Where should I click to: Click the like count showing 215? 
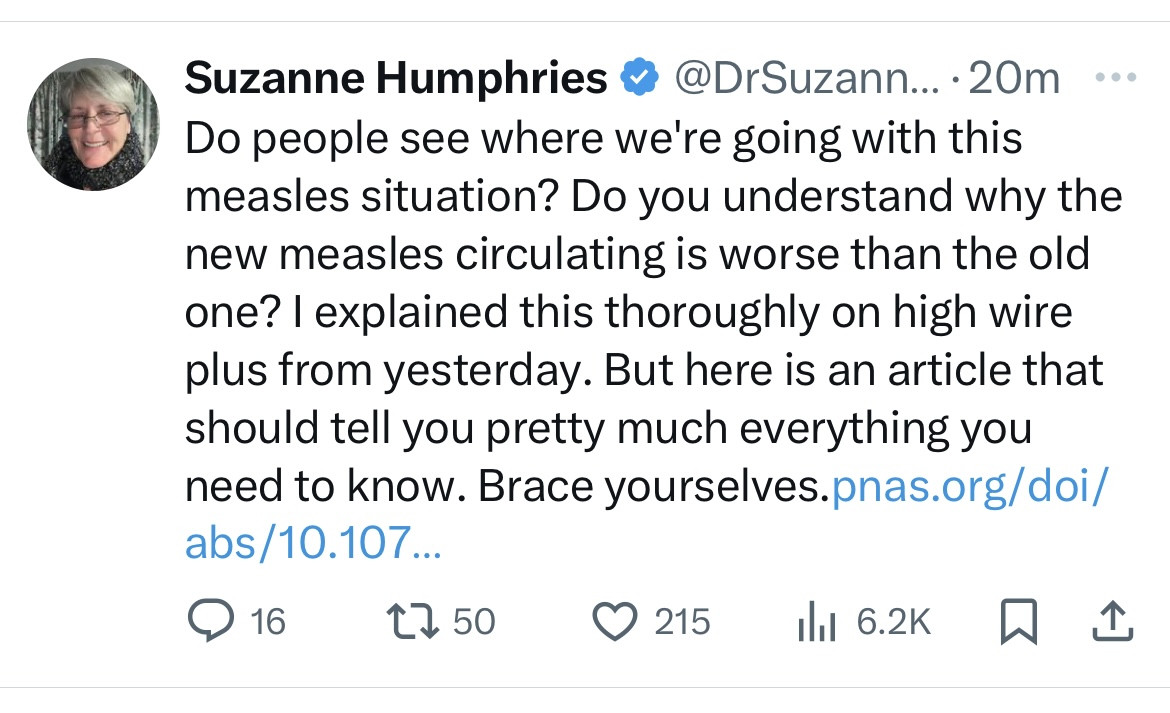pyautogui.click(x=682, y=622)
